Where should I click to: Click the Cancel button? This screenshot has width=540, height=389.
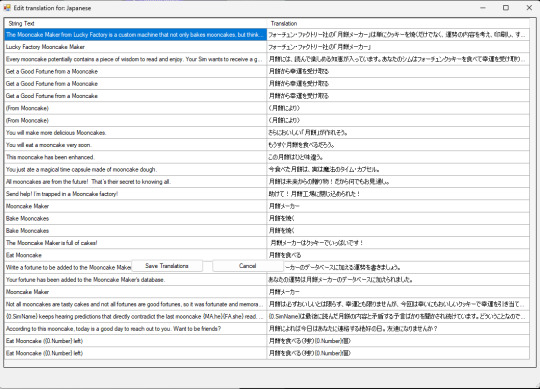(x=248, y=266)
